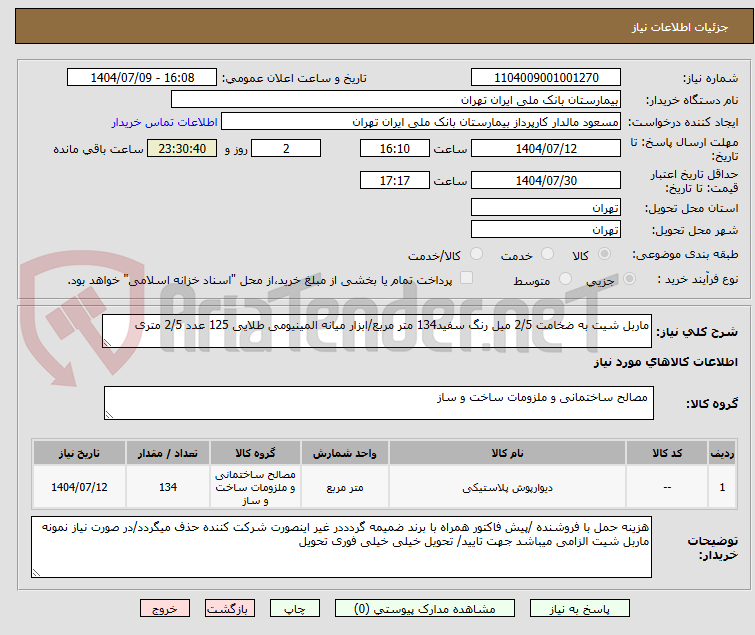Screen dimensions: 755x635
Task: Open اطلاعات تماس خریدار link
Action: (x=165, y=122)
